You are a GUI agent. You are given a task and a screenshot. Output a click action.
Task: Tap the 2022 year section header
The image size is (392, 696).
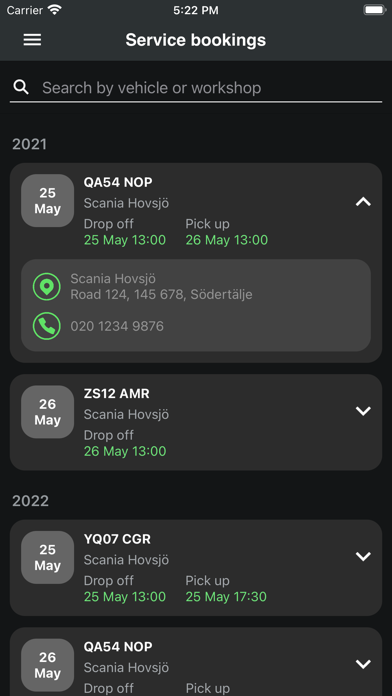coord(30,501)
